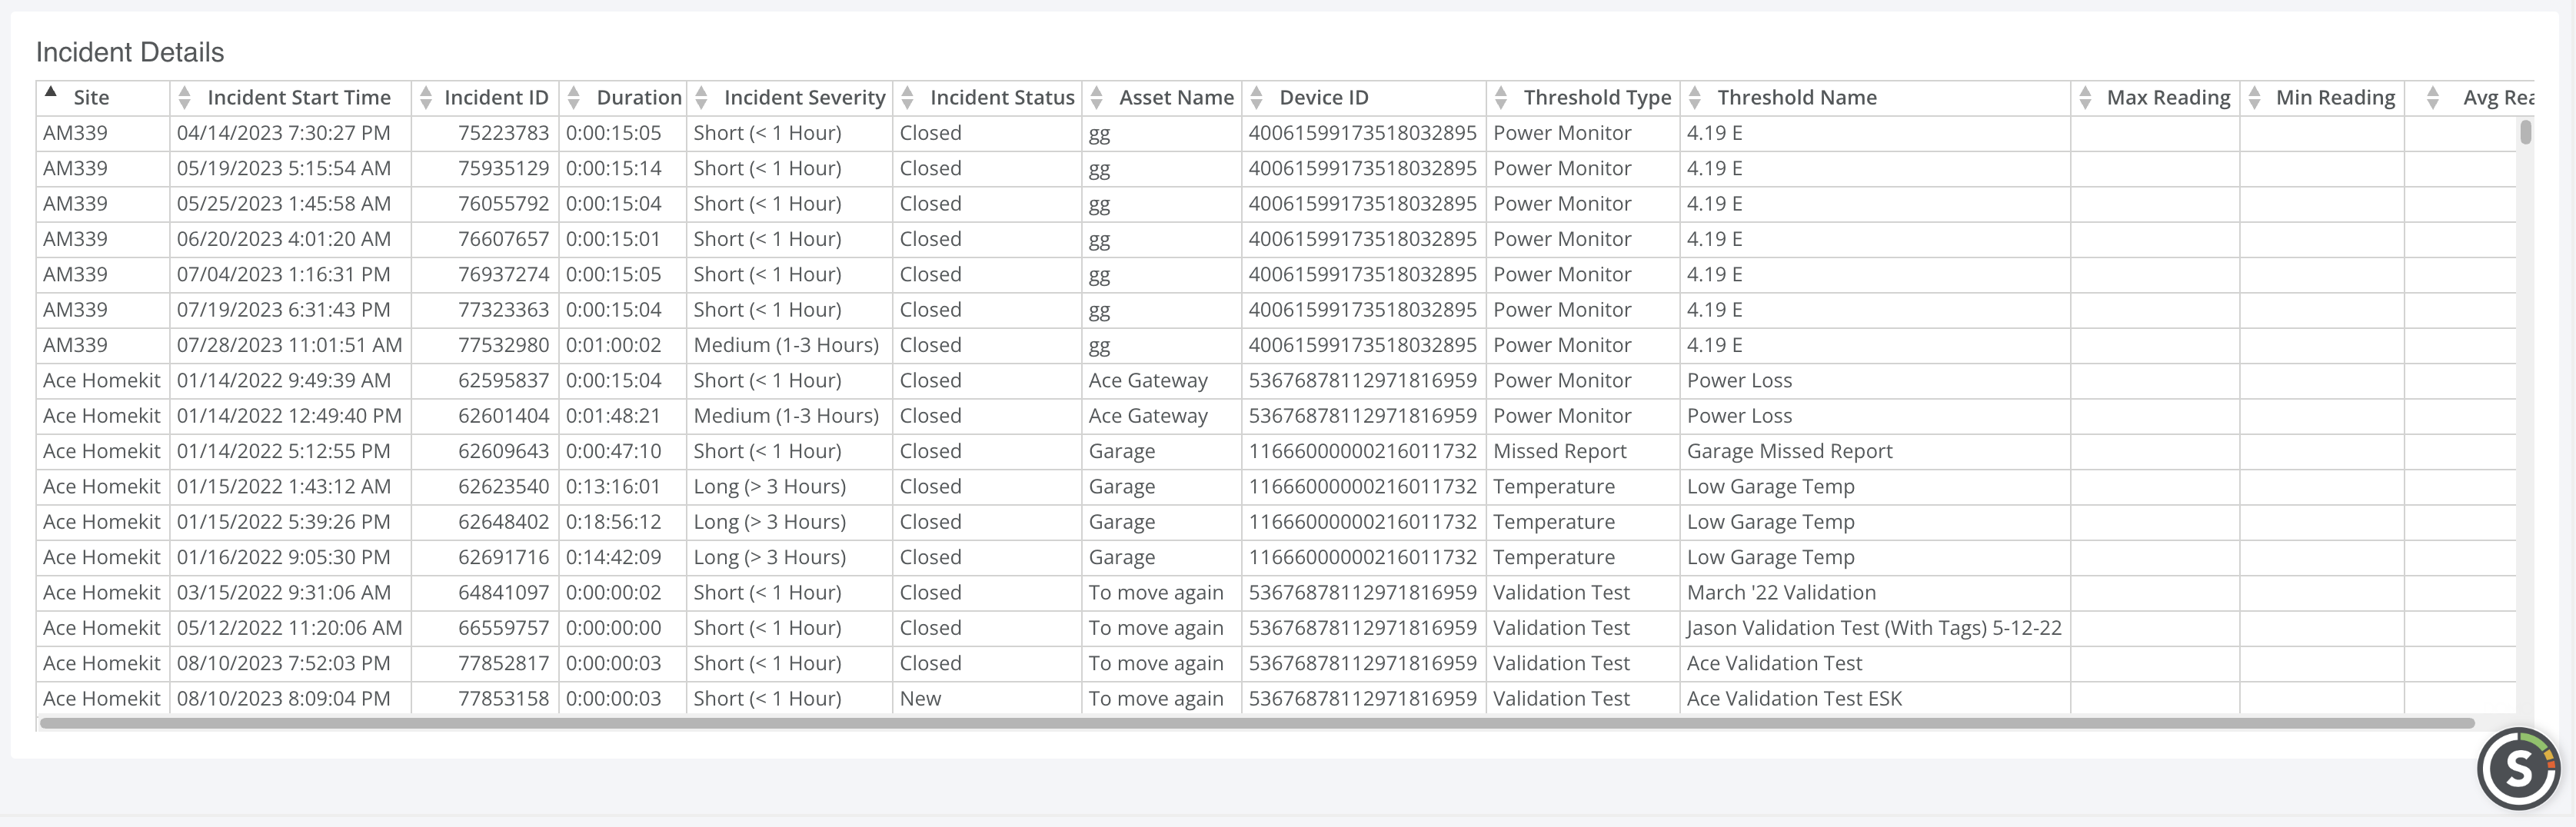Click the New status cell for incident 77853158
The height and width of the screenshot is (827, 2576).
(918, 698)
